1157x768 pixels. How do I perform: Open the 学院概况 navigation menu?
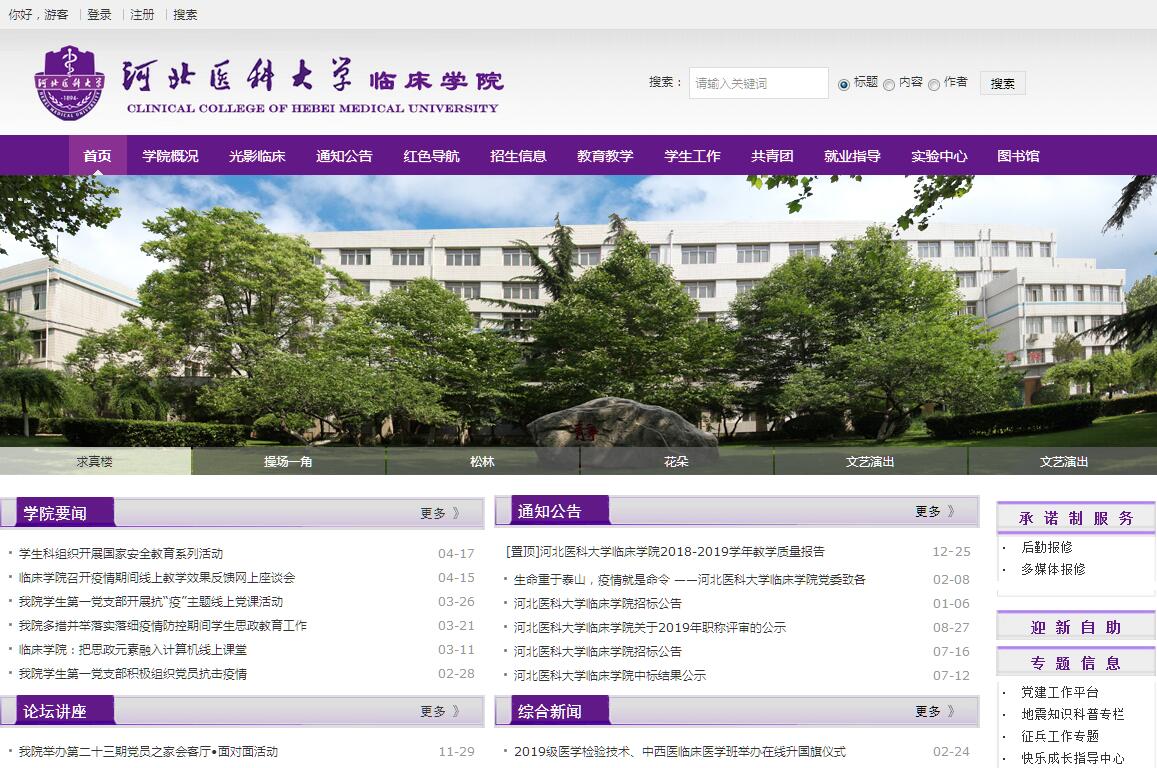point(170,156)
